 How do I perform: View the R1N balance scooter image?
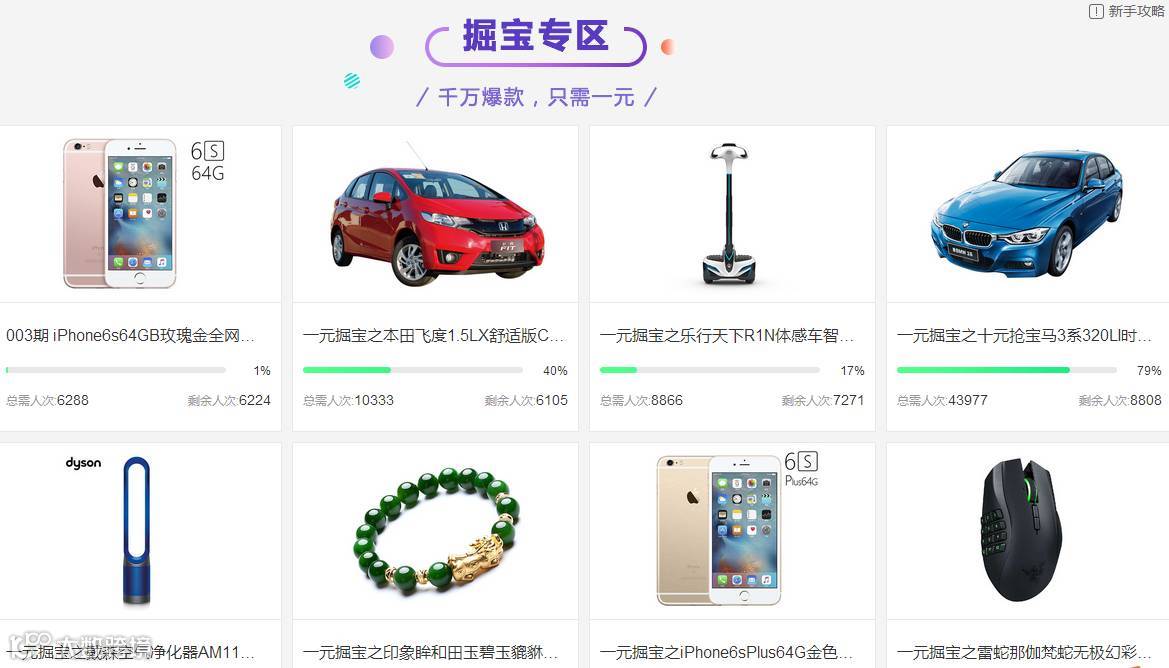click(729, 215)
